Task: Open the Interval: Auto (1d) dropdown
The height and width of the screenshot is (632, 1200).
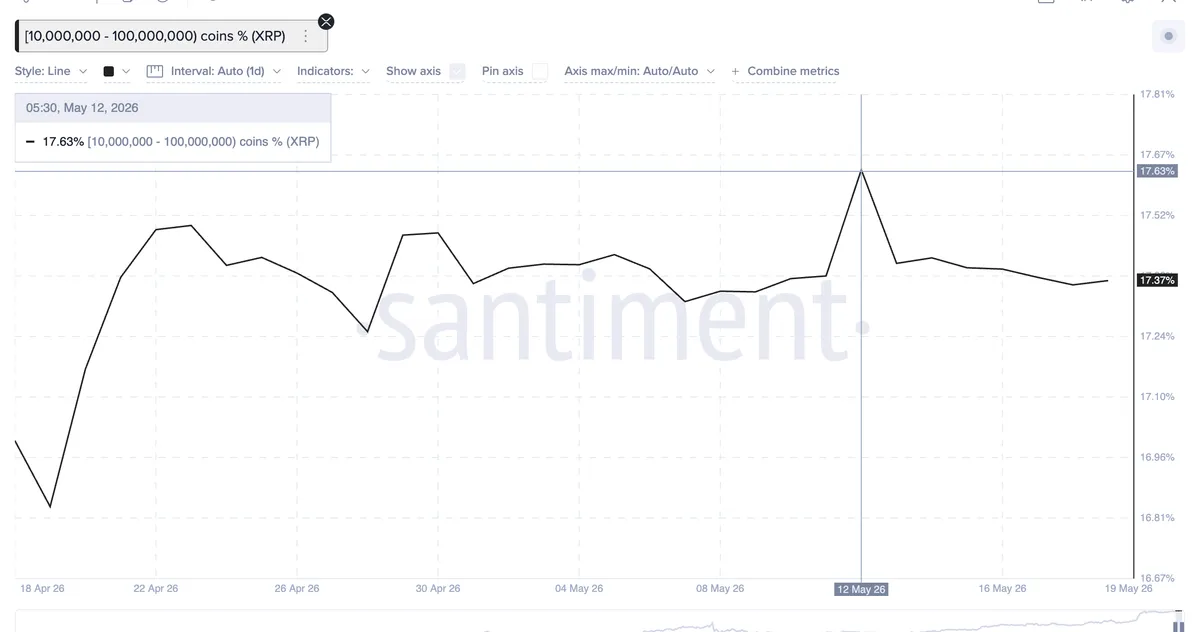Action: pos(226,71)
